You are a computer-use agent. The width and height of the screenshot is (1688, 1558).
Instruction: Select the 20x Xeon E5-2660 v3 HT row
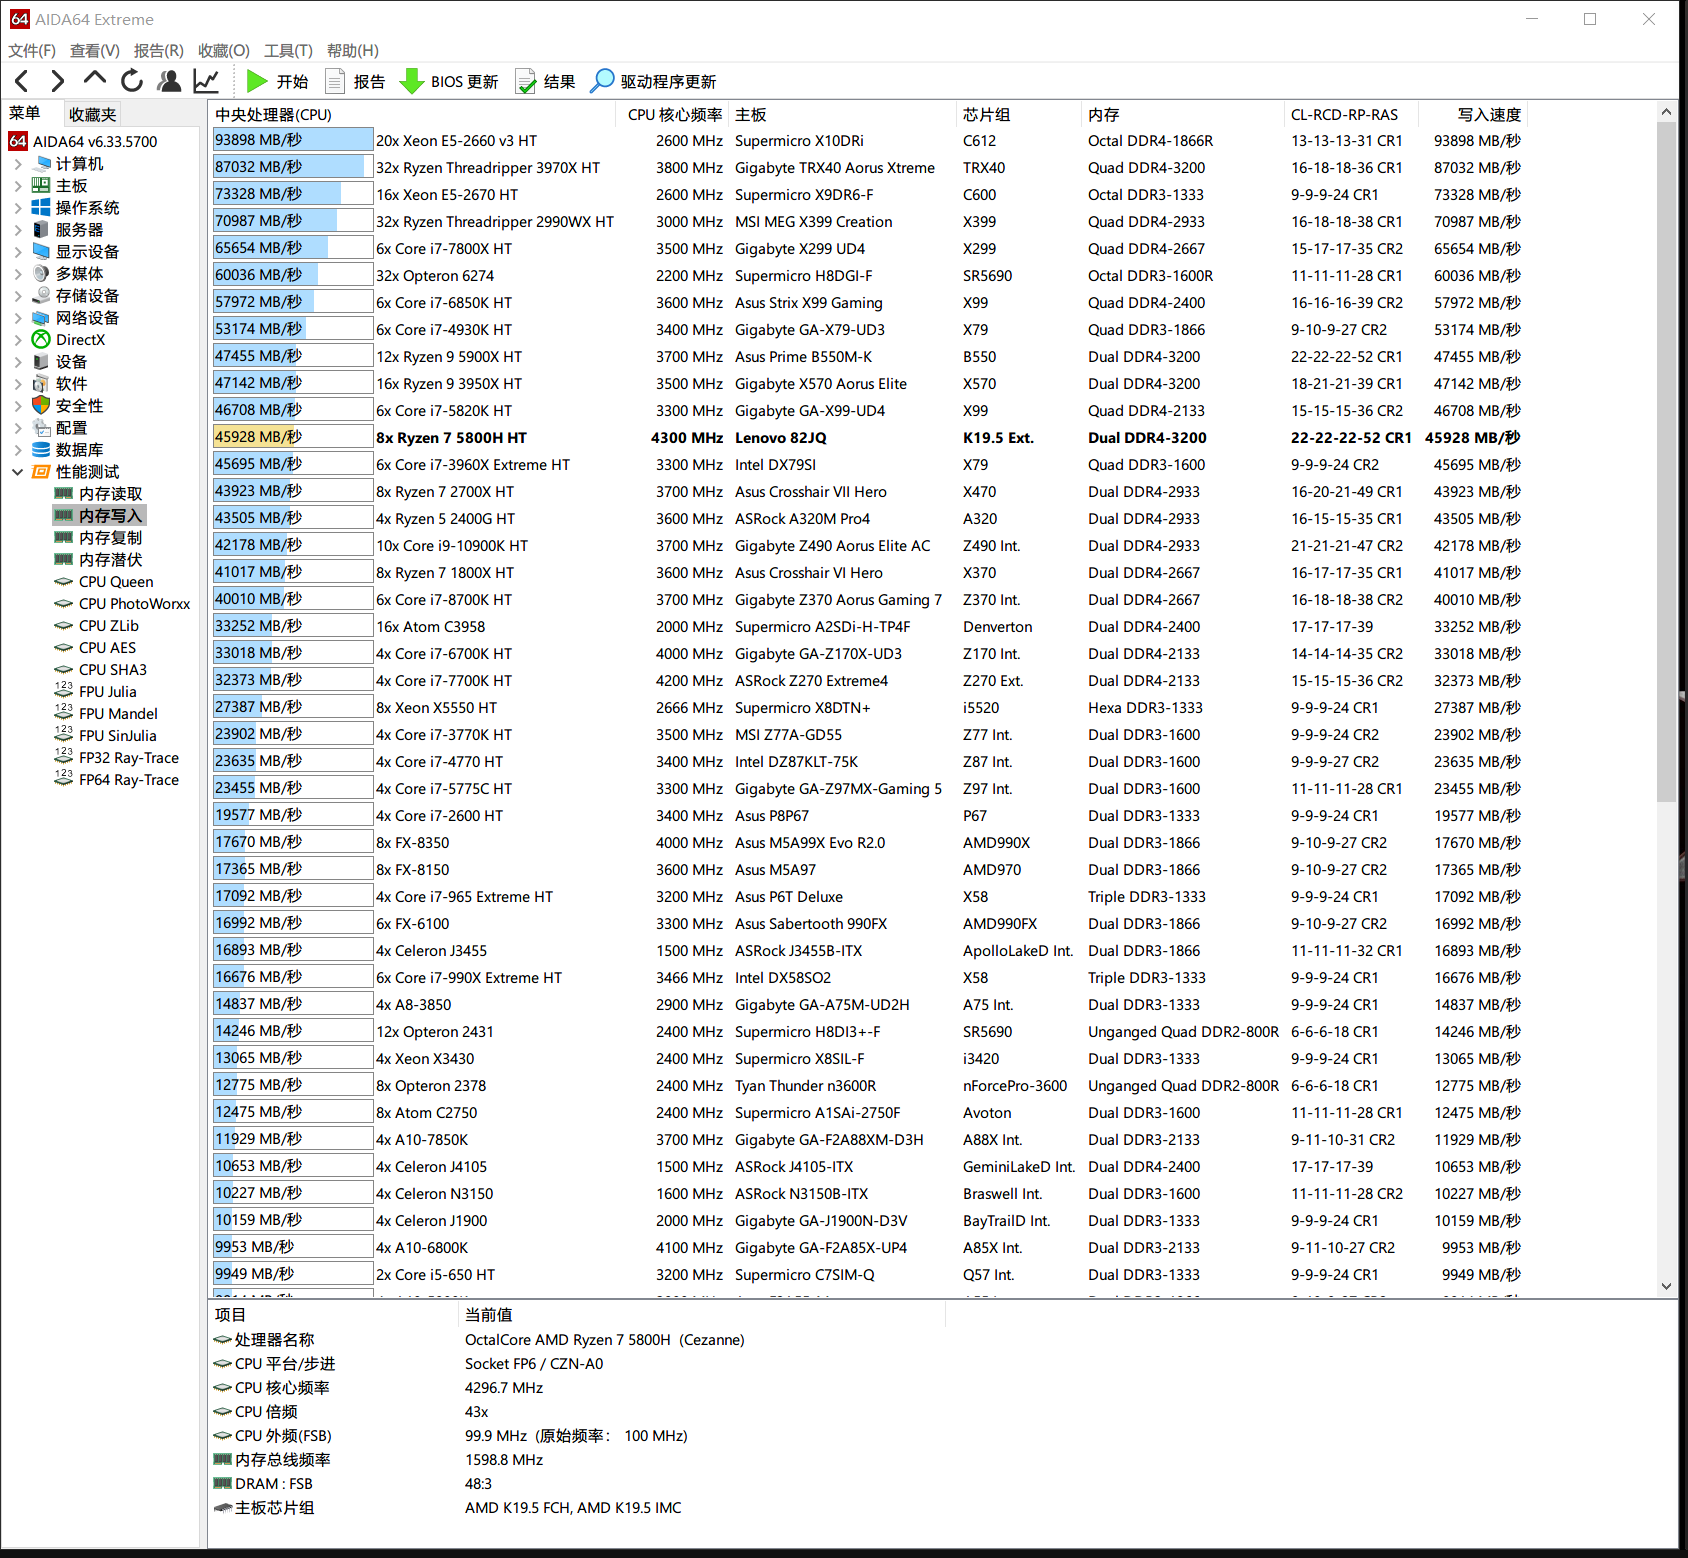[x=867, y=140]
